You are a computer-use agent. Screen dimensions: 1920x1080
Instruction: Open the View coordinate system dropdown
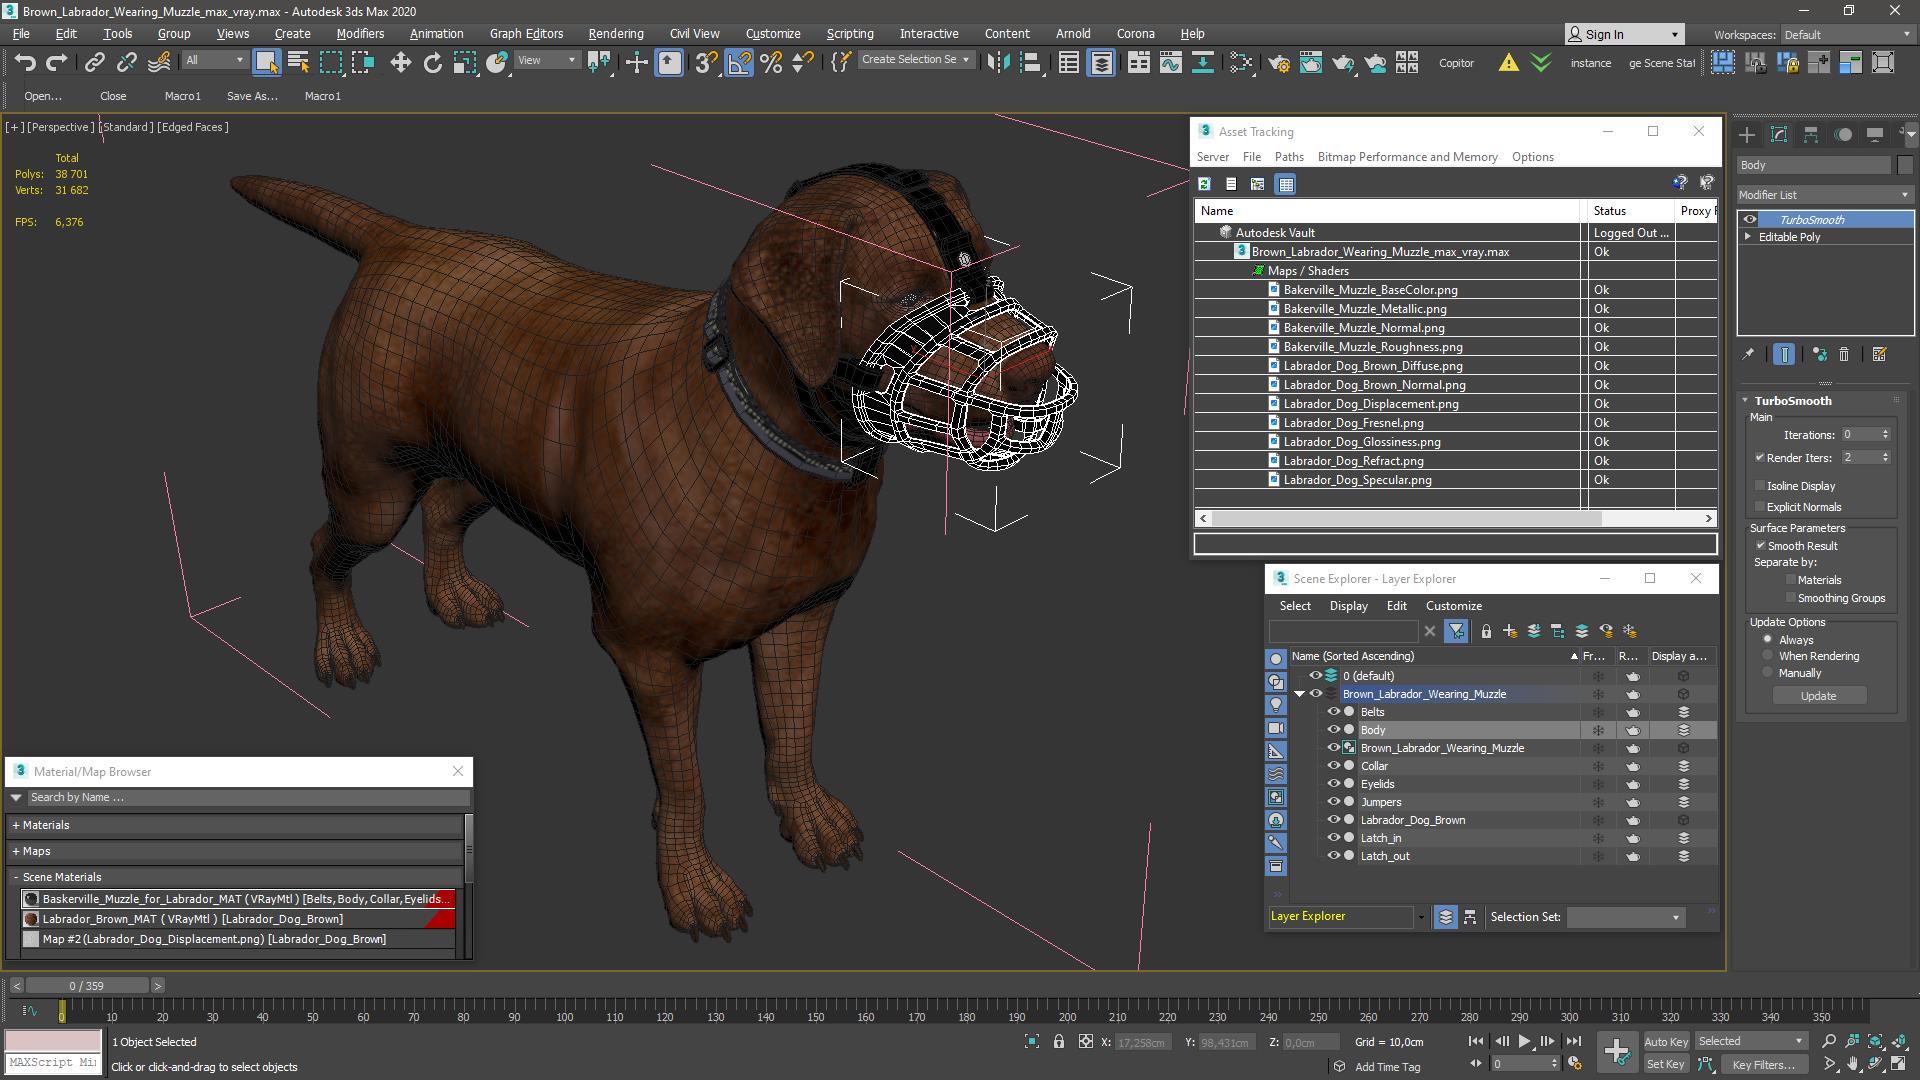coord(546,60)
